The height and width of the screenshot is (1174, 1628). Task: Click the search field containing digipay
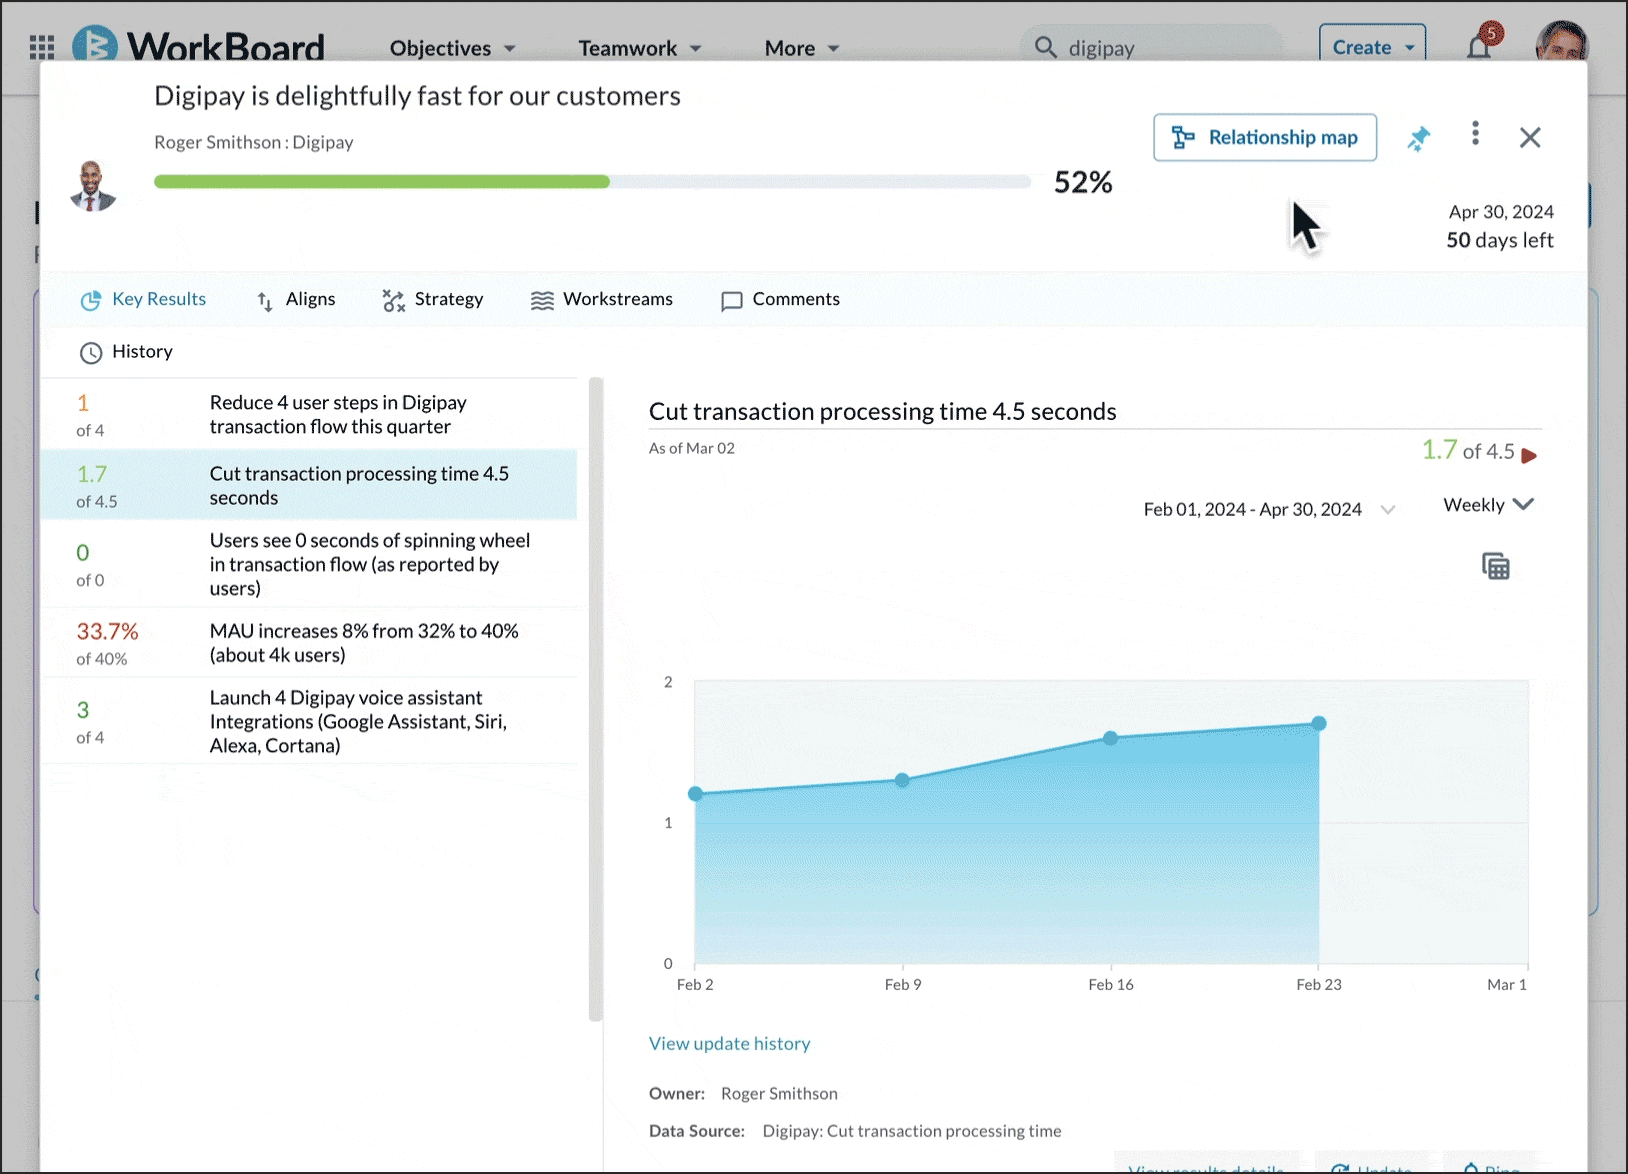1152,47
